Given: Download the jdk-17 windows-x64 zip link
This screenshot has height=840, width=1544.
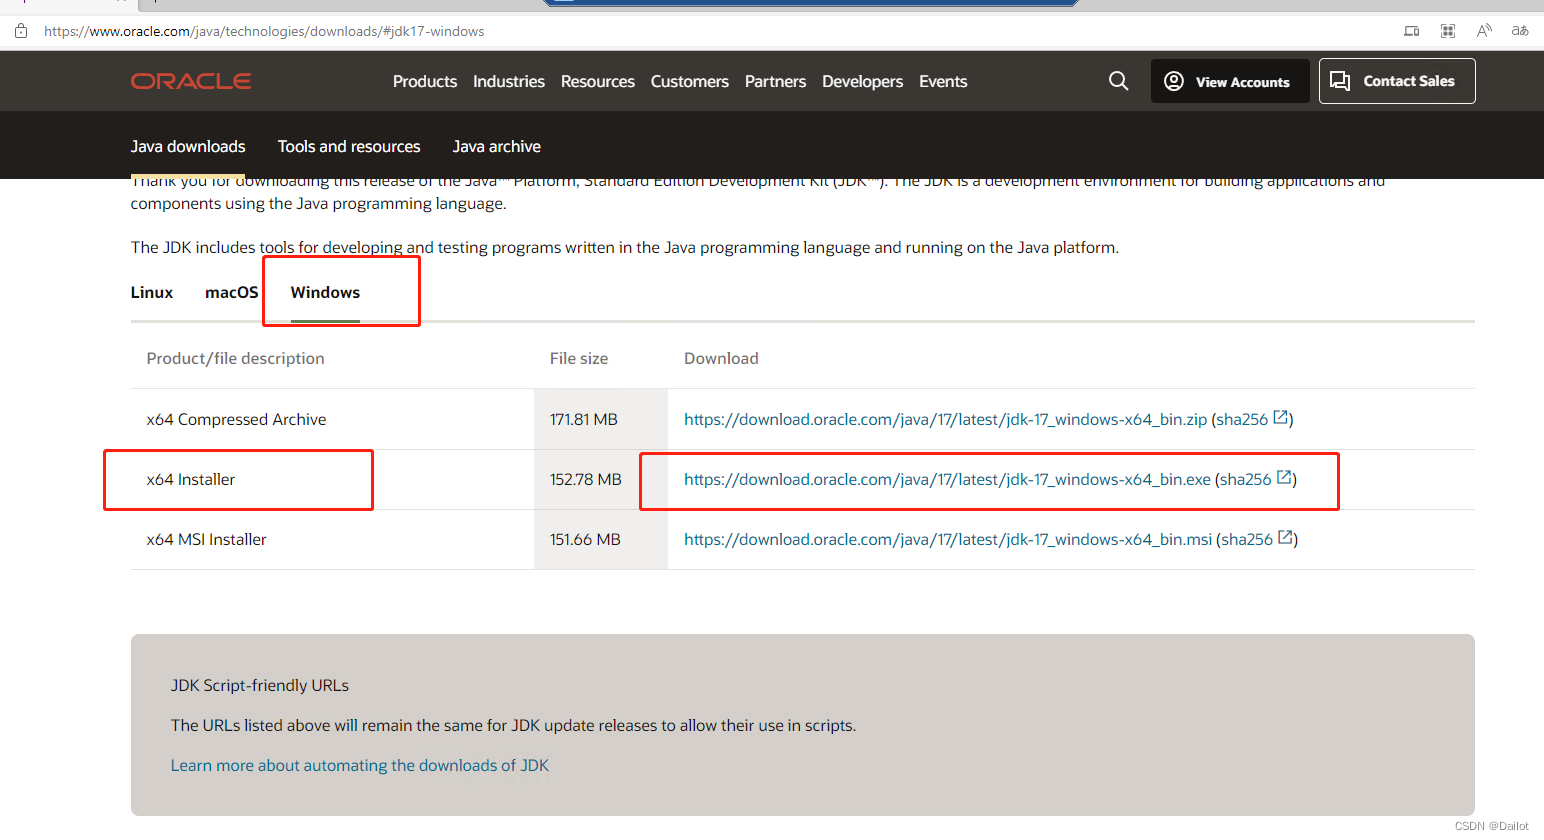Looking at the screenshot, I should [945, 419].
